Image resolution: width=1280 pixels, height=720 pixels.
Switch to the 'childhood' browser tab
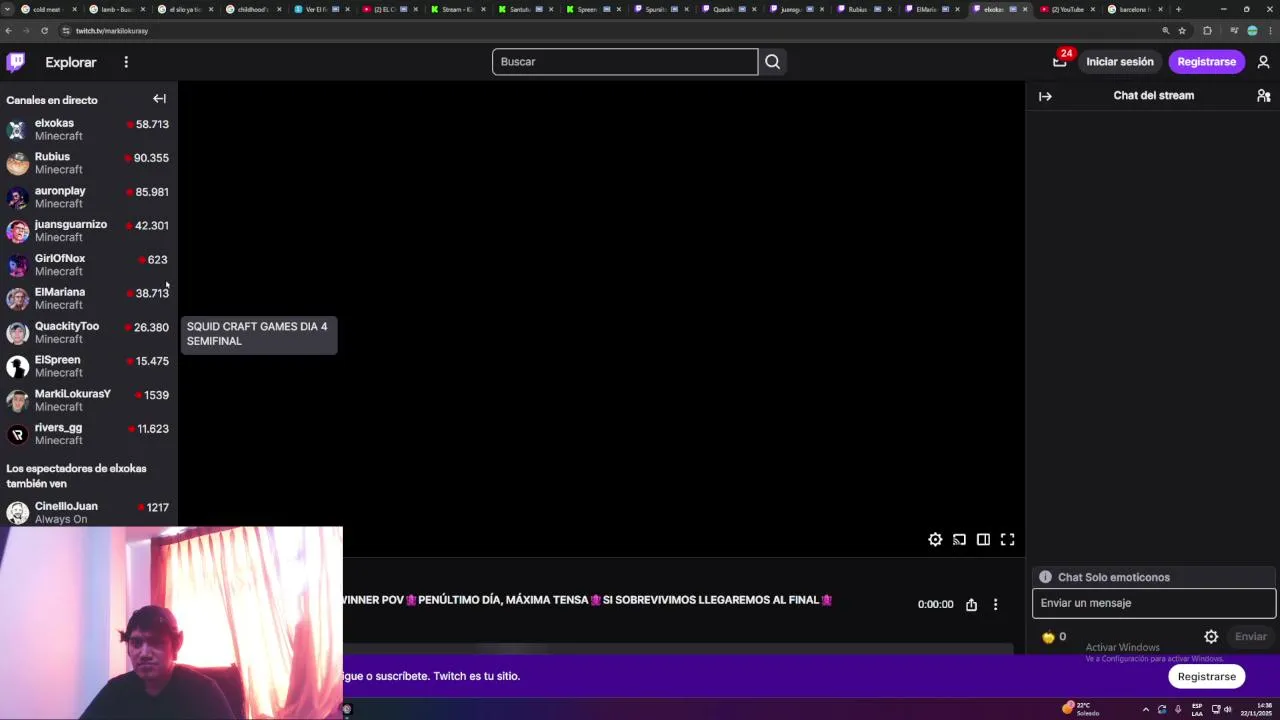(250, 9)
